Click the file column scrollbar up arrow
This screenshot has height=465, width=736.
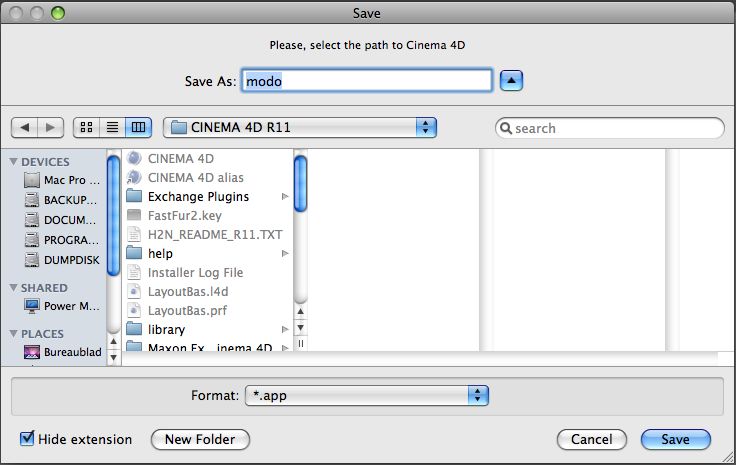(300, 311)
